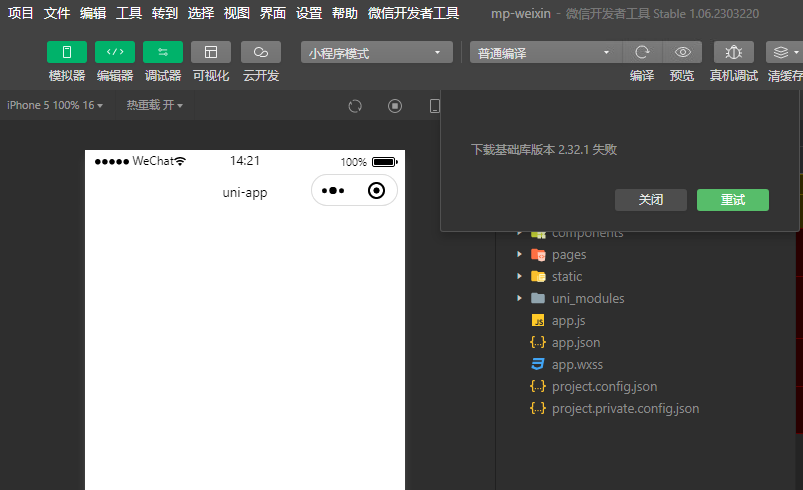Open the 项目 menu

(20, 13)
